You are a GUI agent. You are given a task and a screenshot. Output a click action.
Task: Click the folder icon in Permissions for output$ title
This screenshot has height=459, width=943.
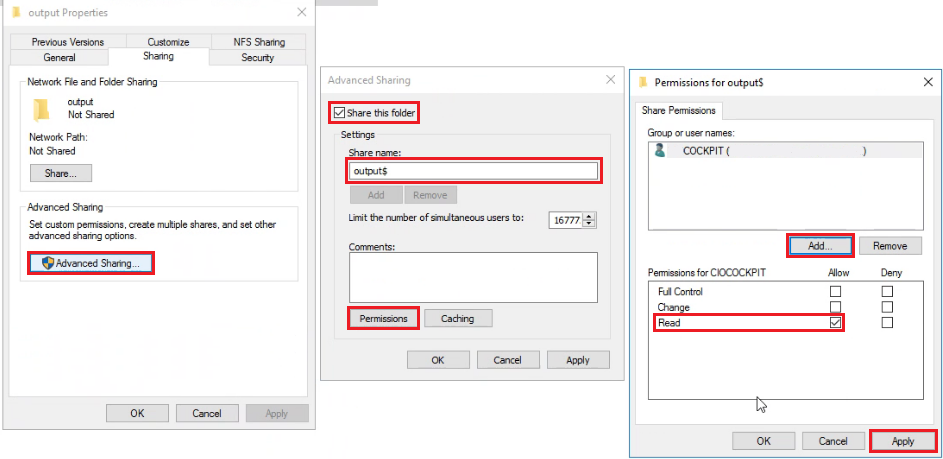pos(643,82)
